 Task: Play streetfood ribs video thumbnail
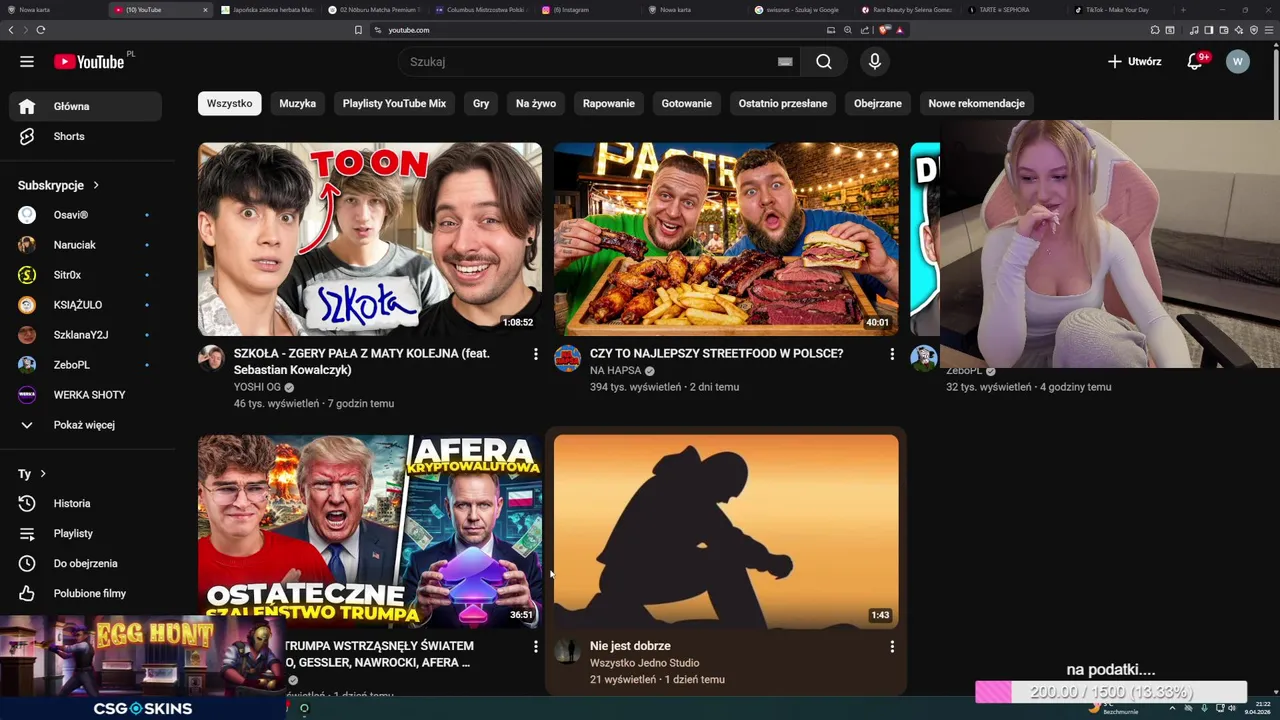[x=726, y=239]
